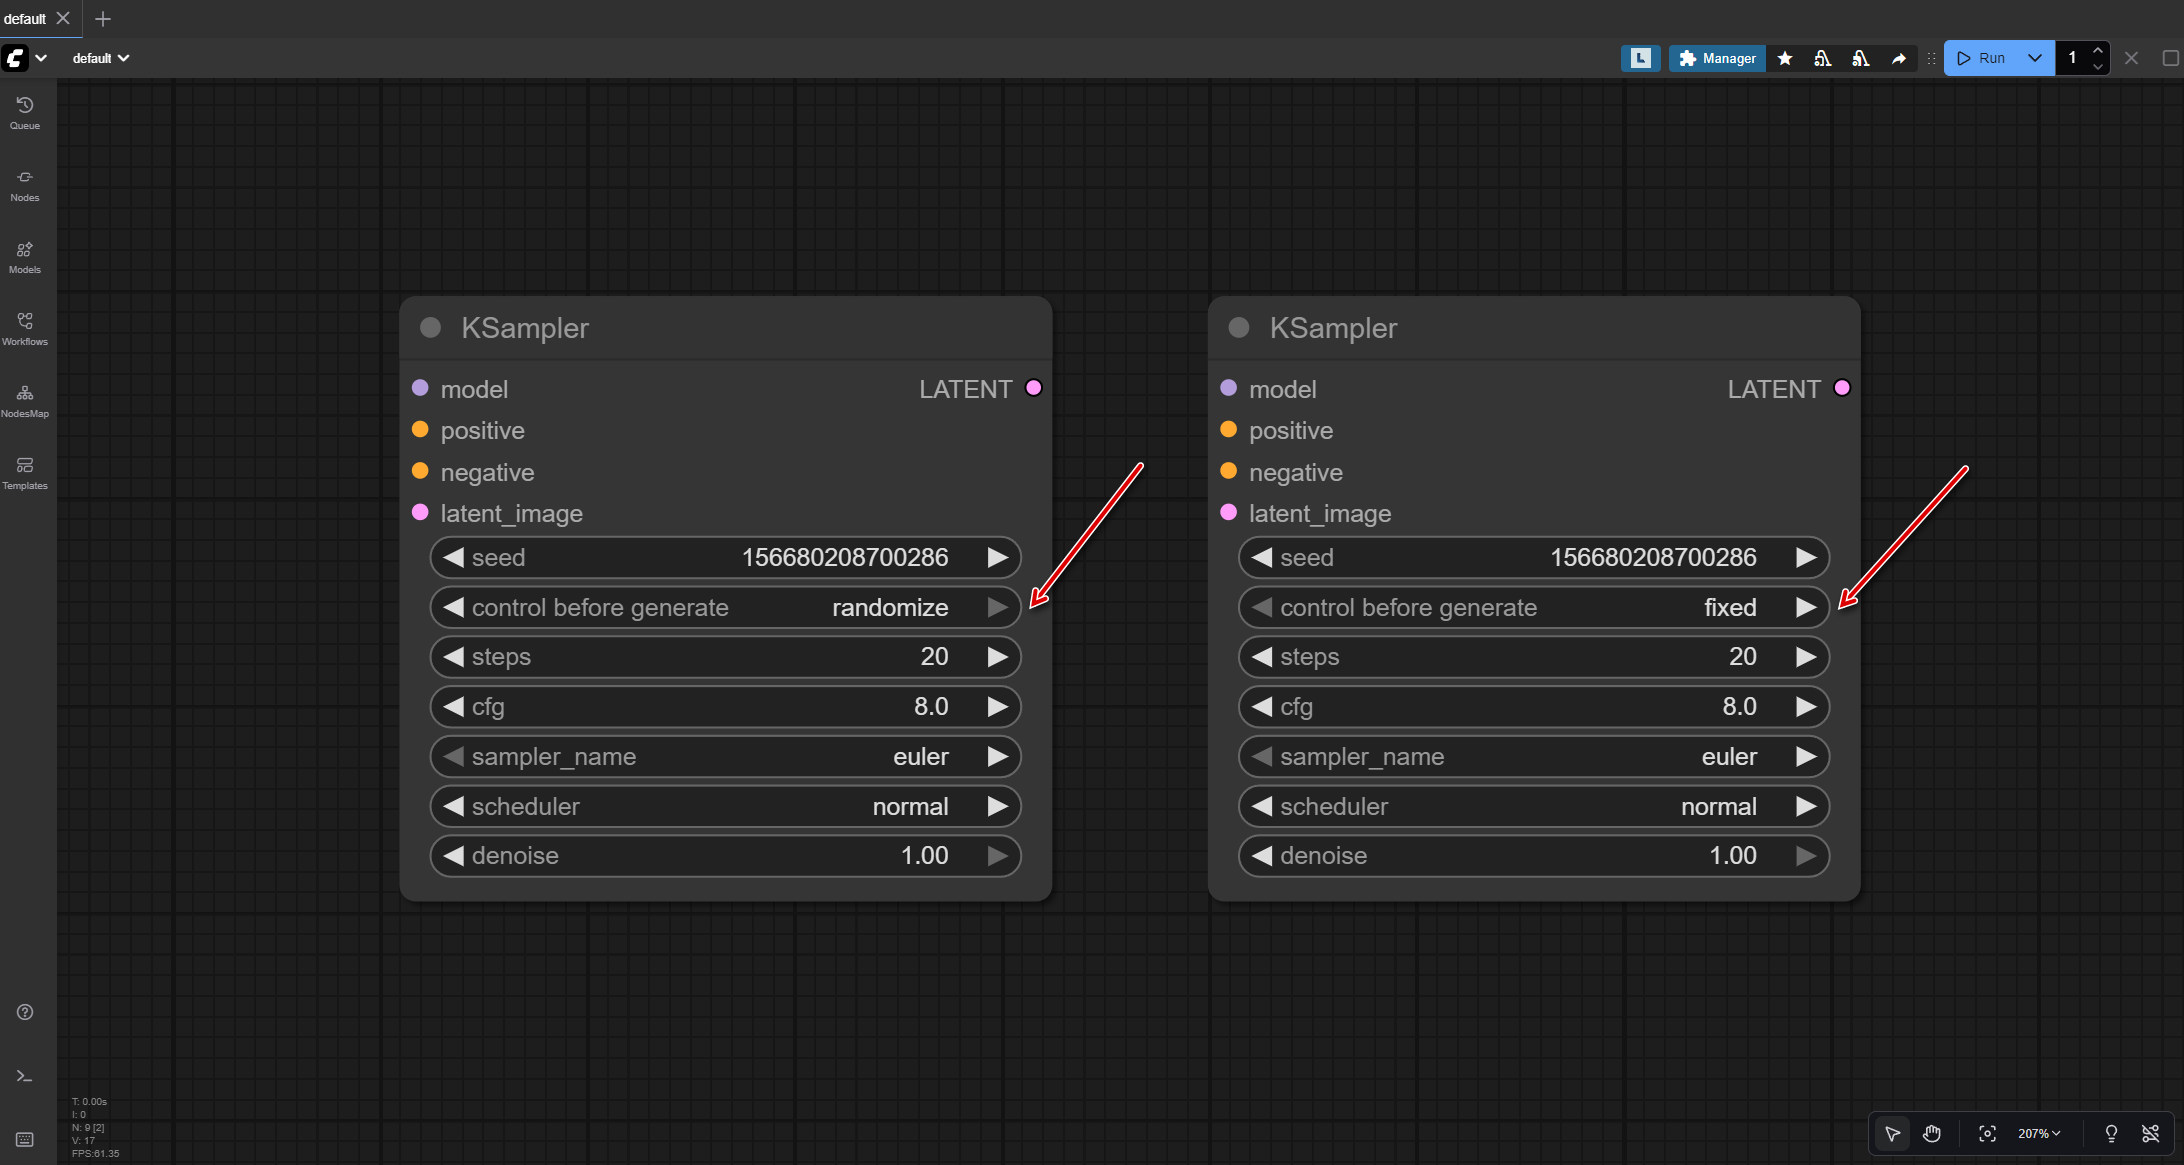Collapse the left KSampler node via its dot
The width and height of the screenshot is (2184, 1165).
point(430,328)
